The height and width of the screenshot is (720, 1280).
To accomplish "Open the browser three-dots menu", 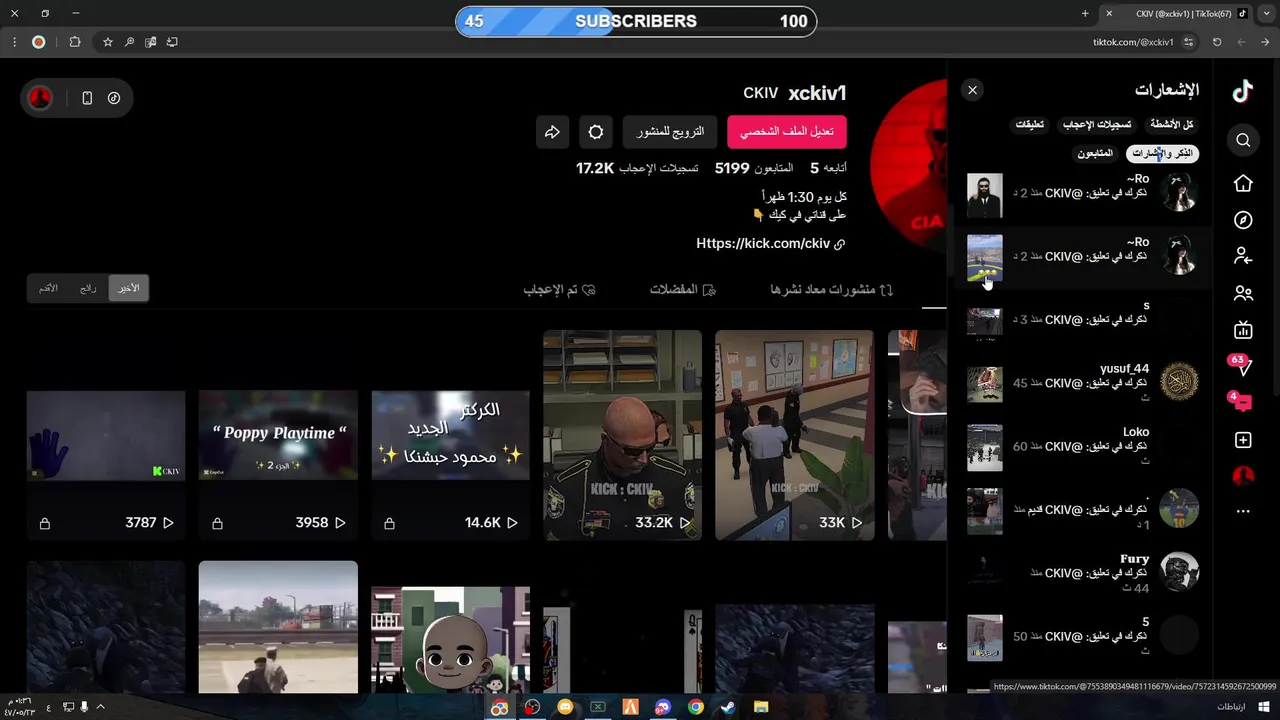I will (x=14, y=42).
